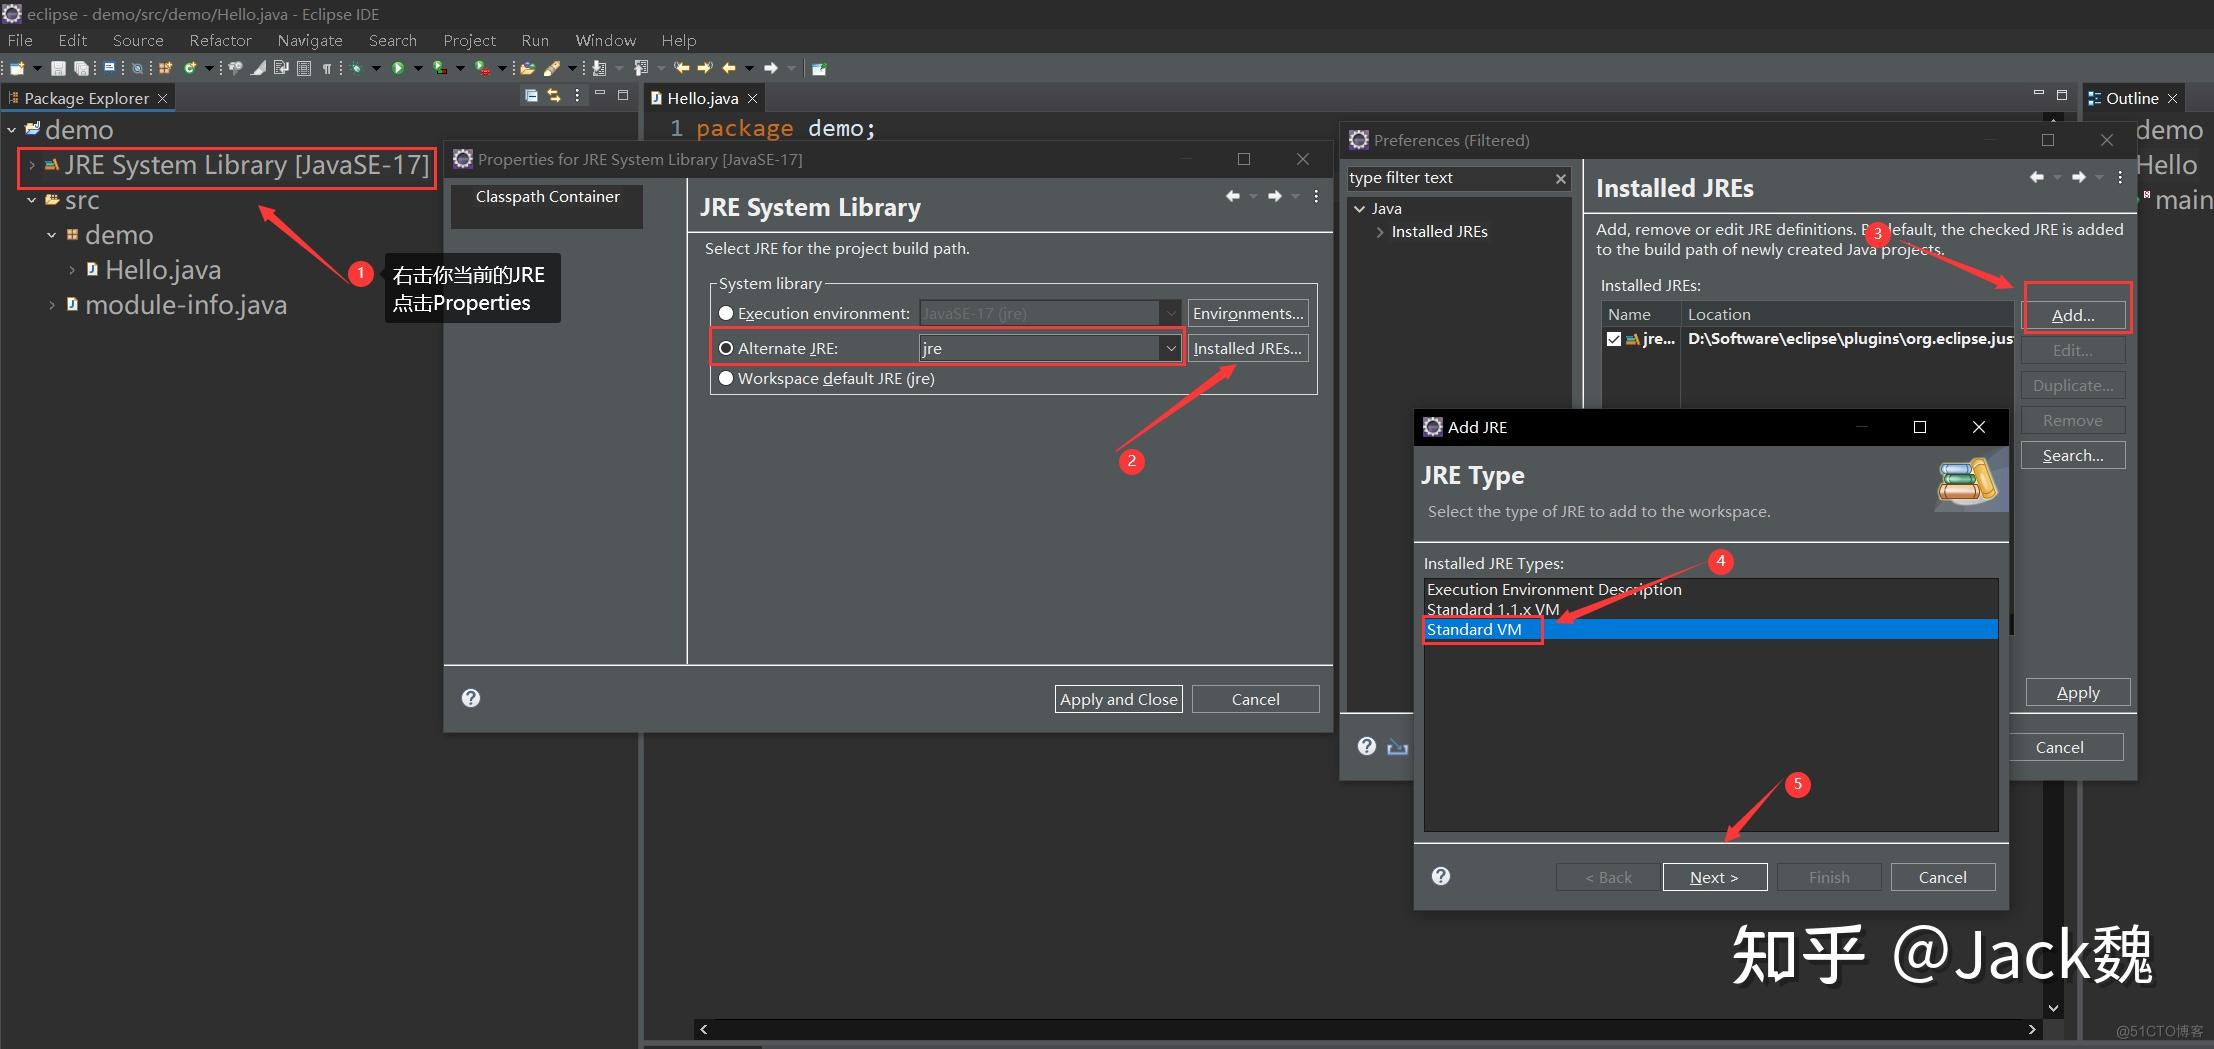
Task: Open the File menu
Action: tap(20, 40)
